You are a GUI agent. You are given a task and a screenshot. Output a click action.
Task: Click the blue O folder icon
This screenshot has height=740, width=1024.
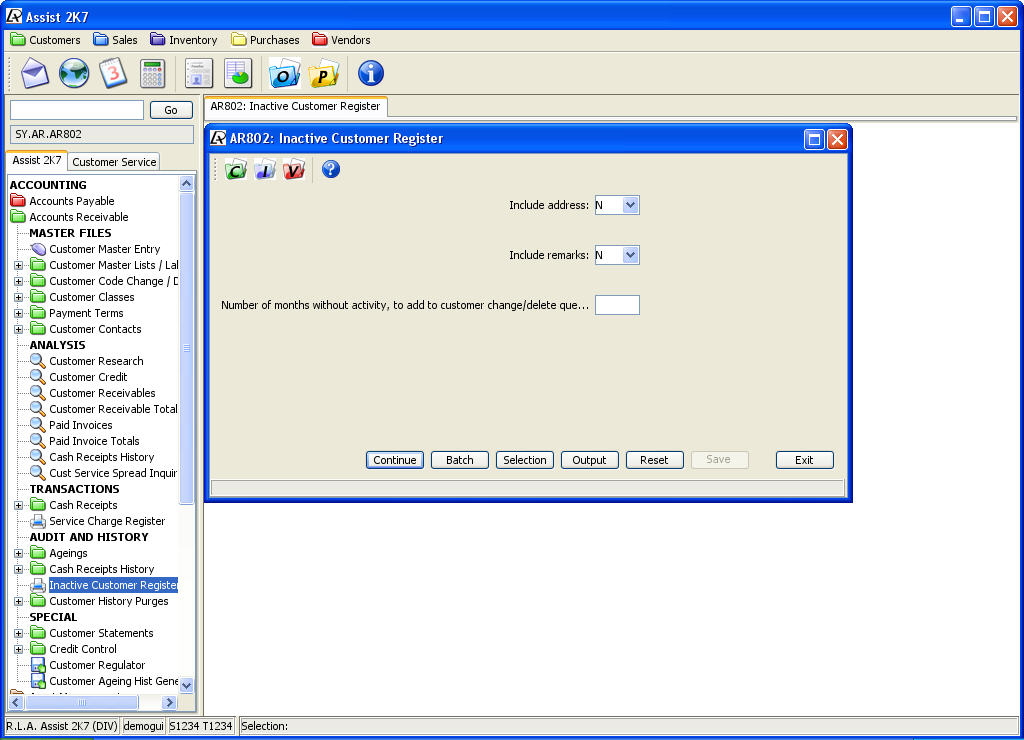(x=285, y=74)
